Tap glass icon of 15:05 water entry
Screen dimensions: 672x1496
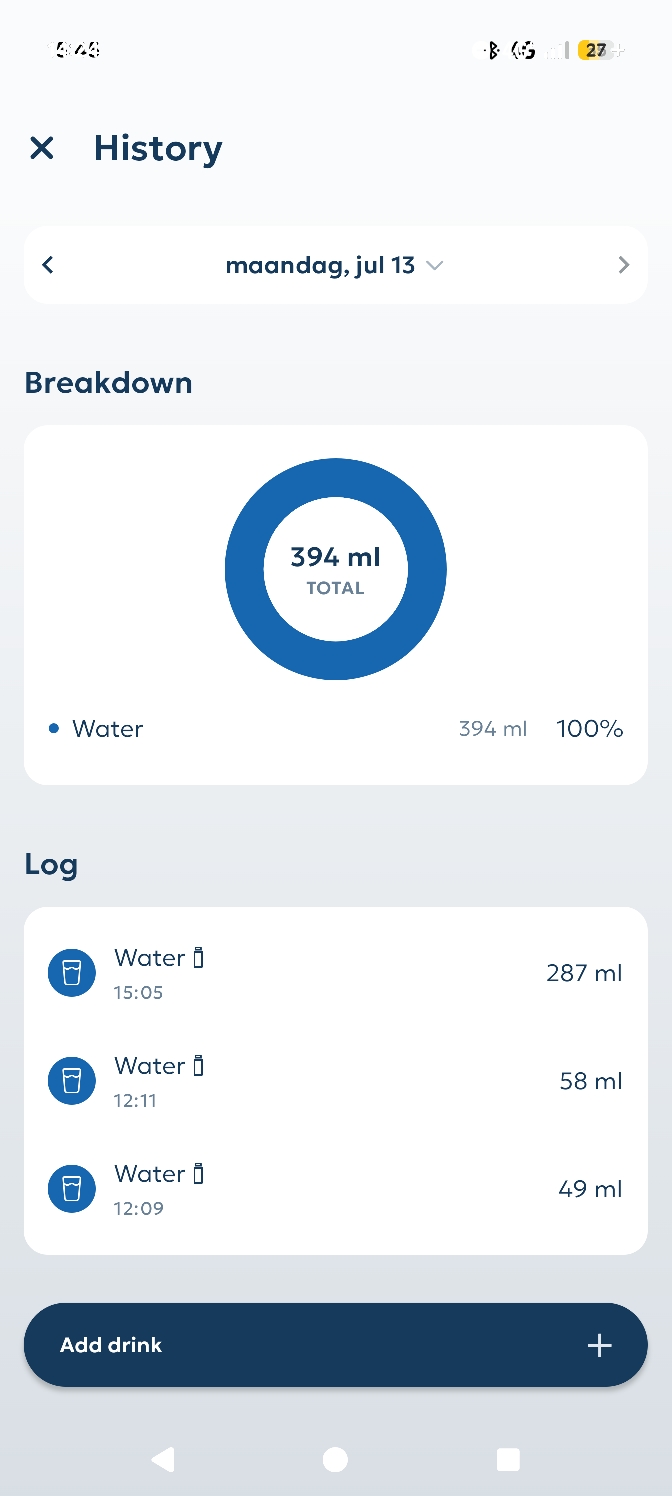[x=72, y=973]
